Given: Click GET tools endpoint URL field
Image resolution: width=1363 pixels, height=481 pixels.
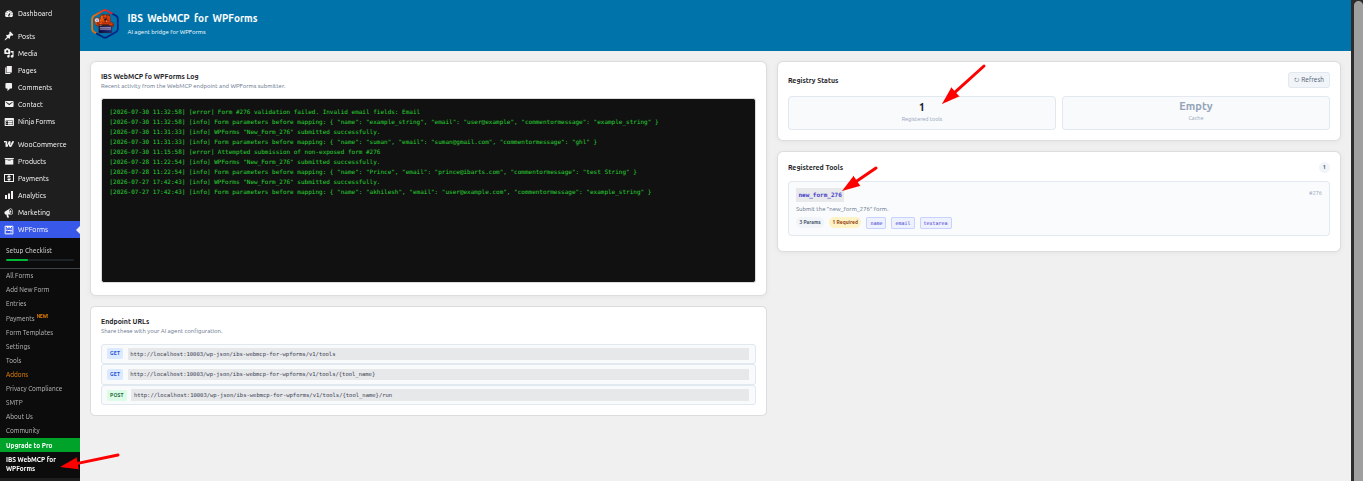Looking at the screenshot, I should 438,354.
